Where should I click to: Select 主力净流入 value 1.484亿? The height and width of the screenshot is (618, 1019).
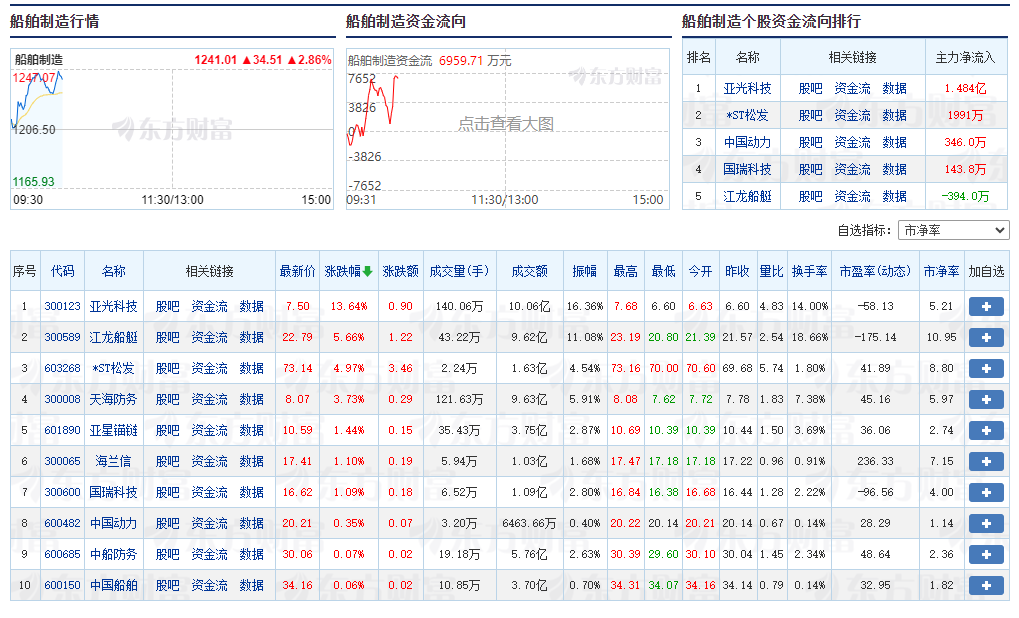(x=965, y=88)
